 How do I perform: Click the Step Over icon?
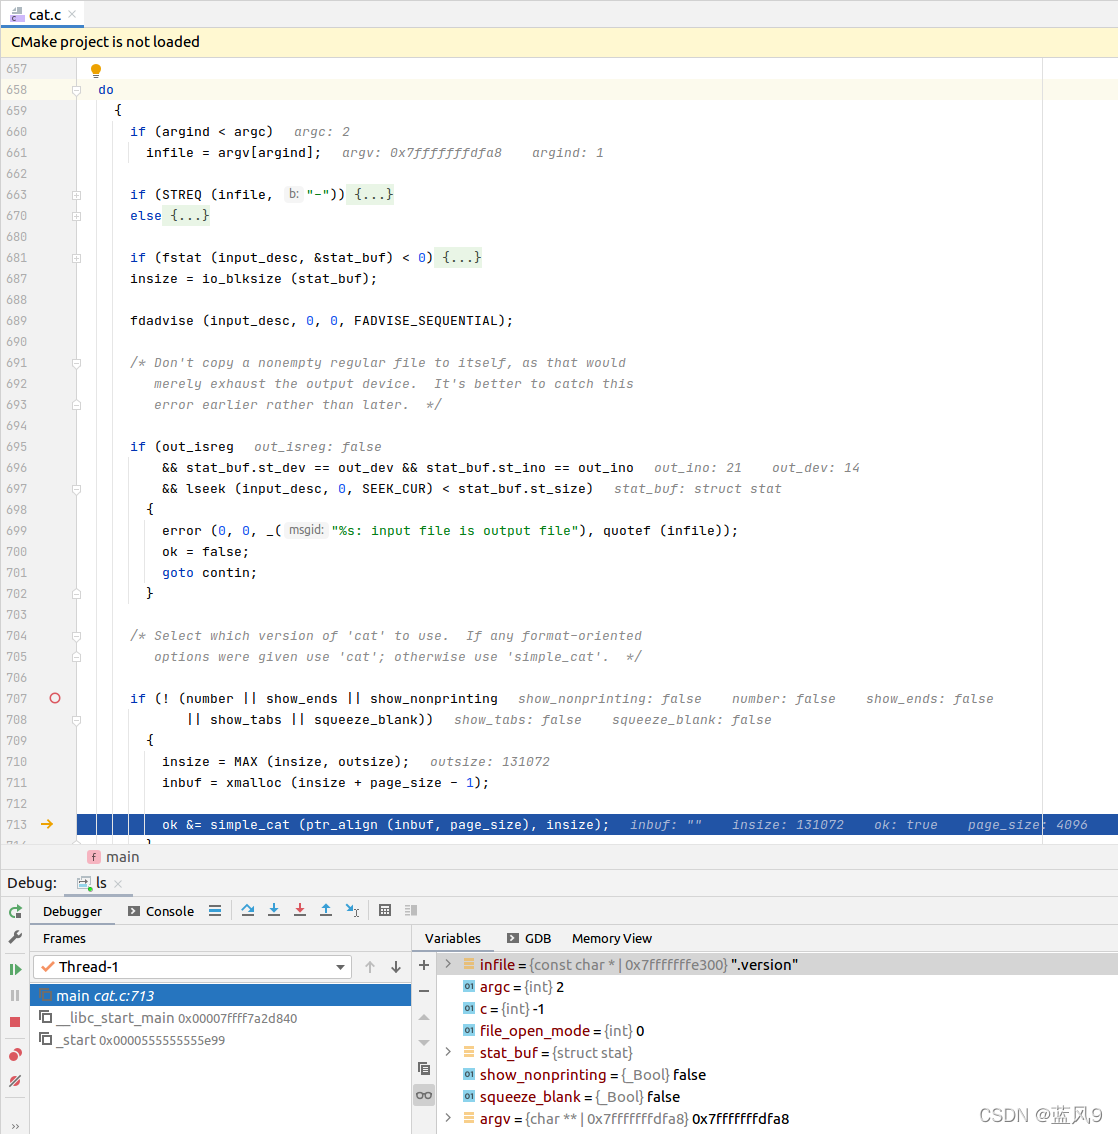point(248,910)
